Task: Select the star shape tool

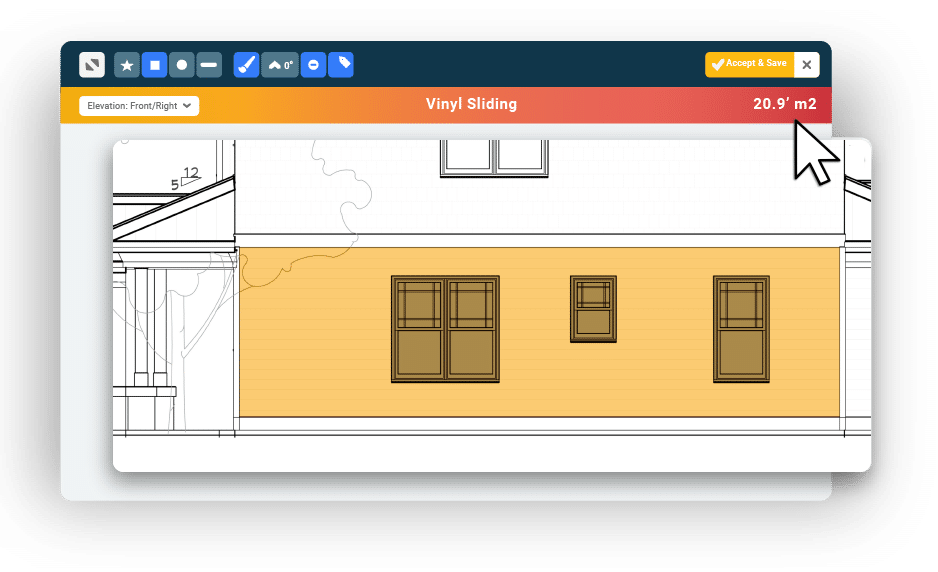Action: coord(127,65)
